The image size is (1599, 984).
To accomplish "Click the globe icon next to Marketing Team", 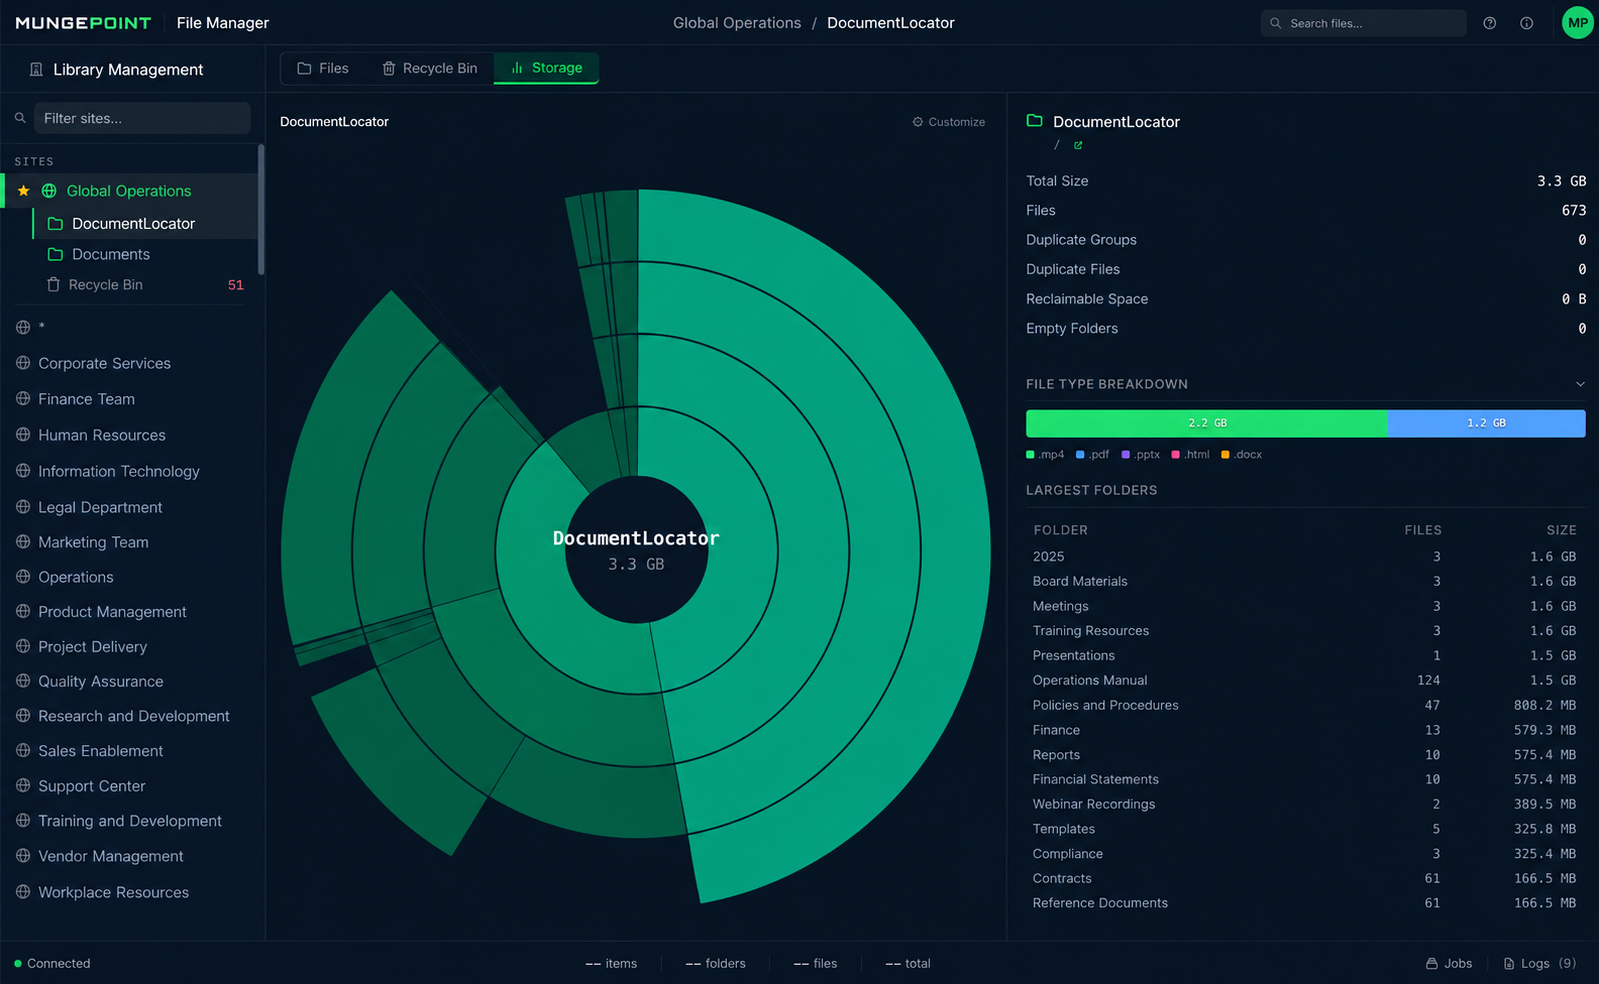I will click(x=23, y=542).
